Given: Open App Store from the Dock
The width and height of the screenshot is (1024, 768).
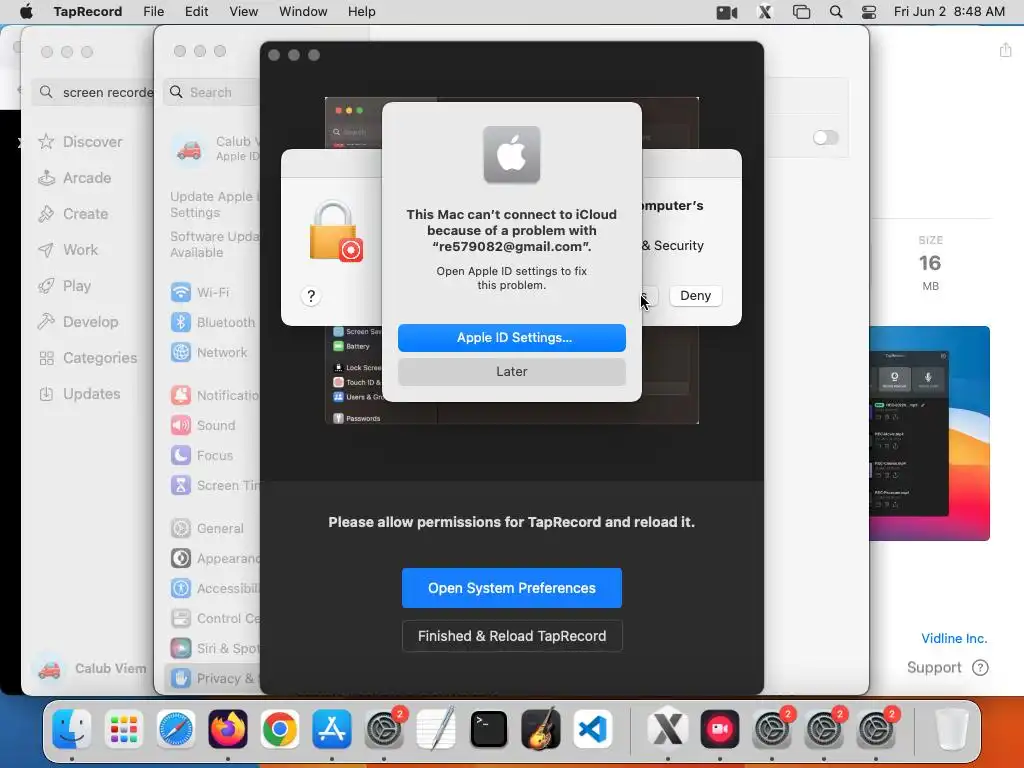Looking at the screenshot, I should click(332, 729).
